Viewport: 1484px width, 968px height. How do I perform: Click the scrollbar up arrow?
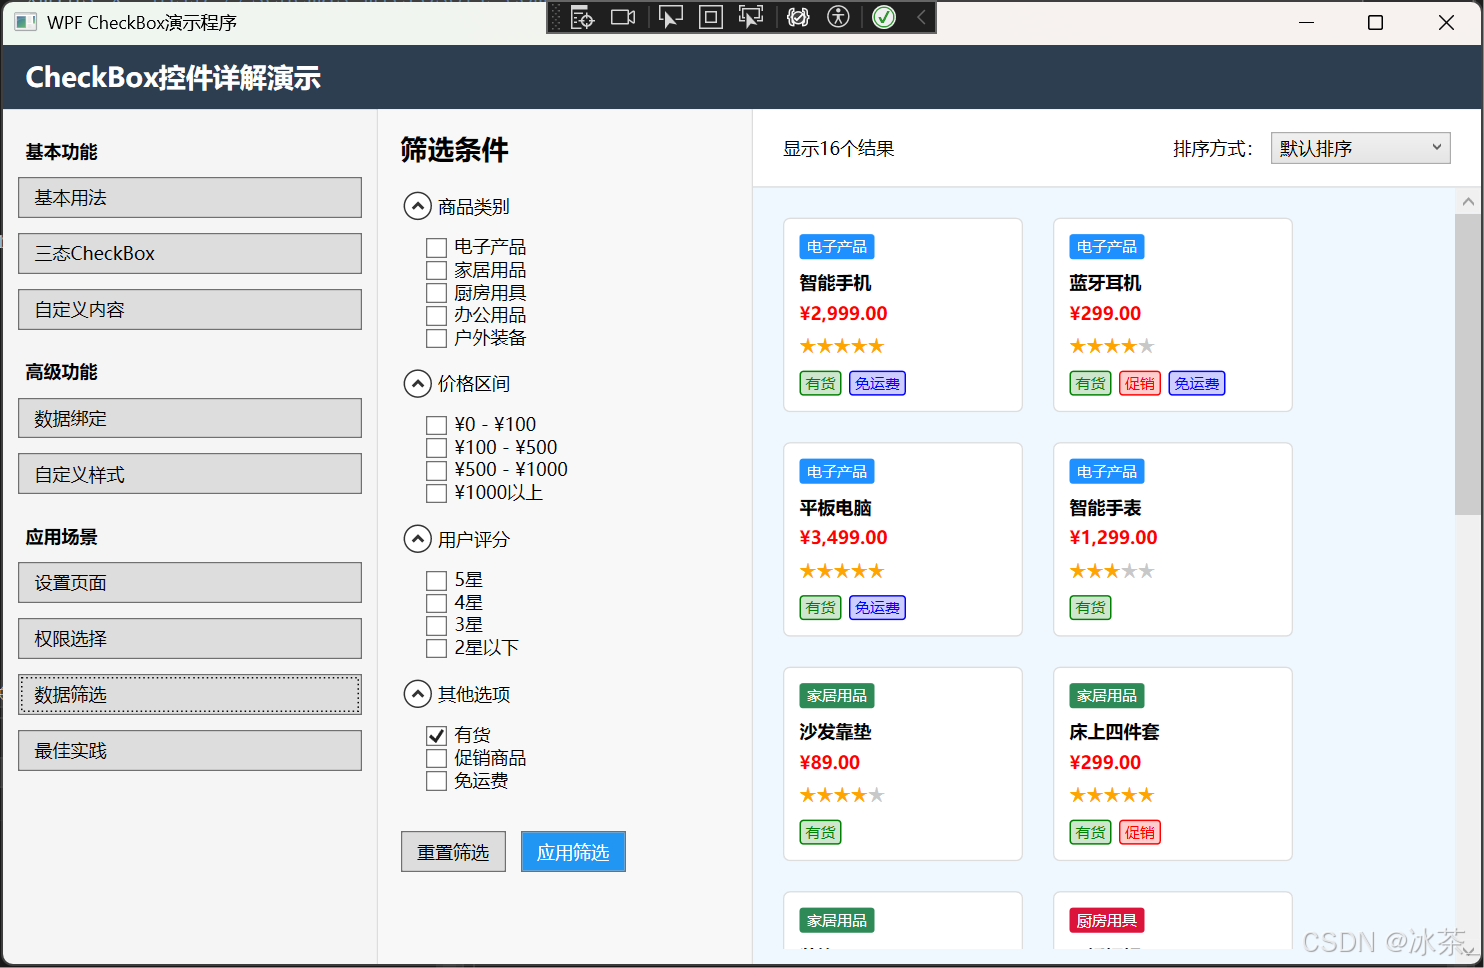[x=1468, y=201]
